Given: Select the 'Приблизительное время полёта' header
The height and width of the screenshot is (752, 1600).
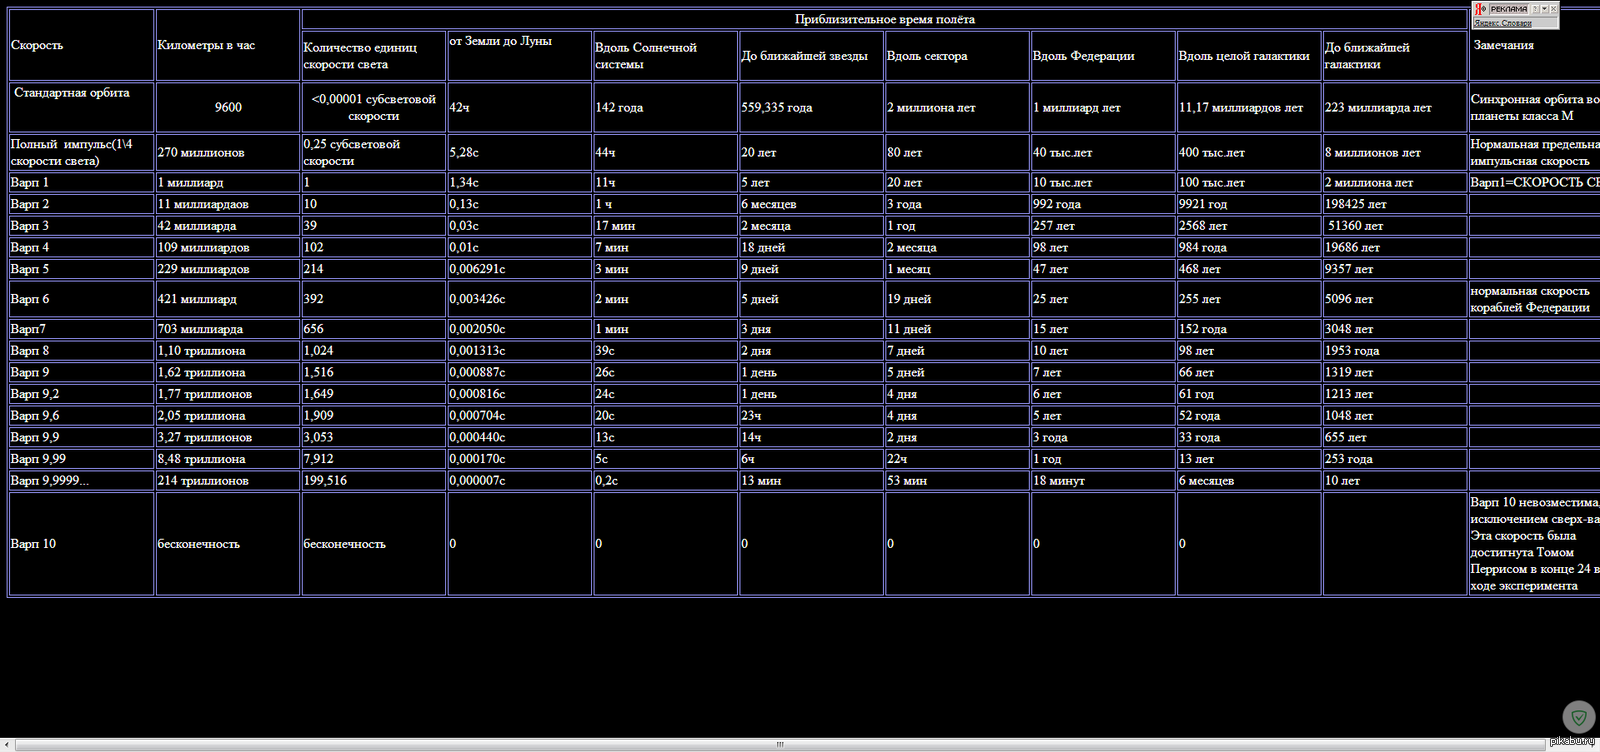Looking at the screenshot, I should click(x=884, y=19).
